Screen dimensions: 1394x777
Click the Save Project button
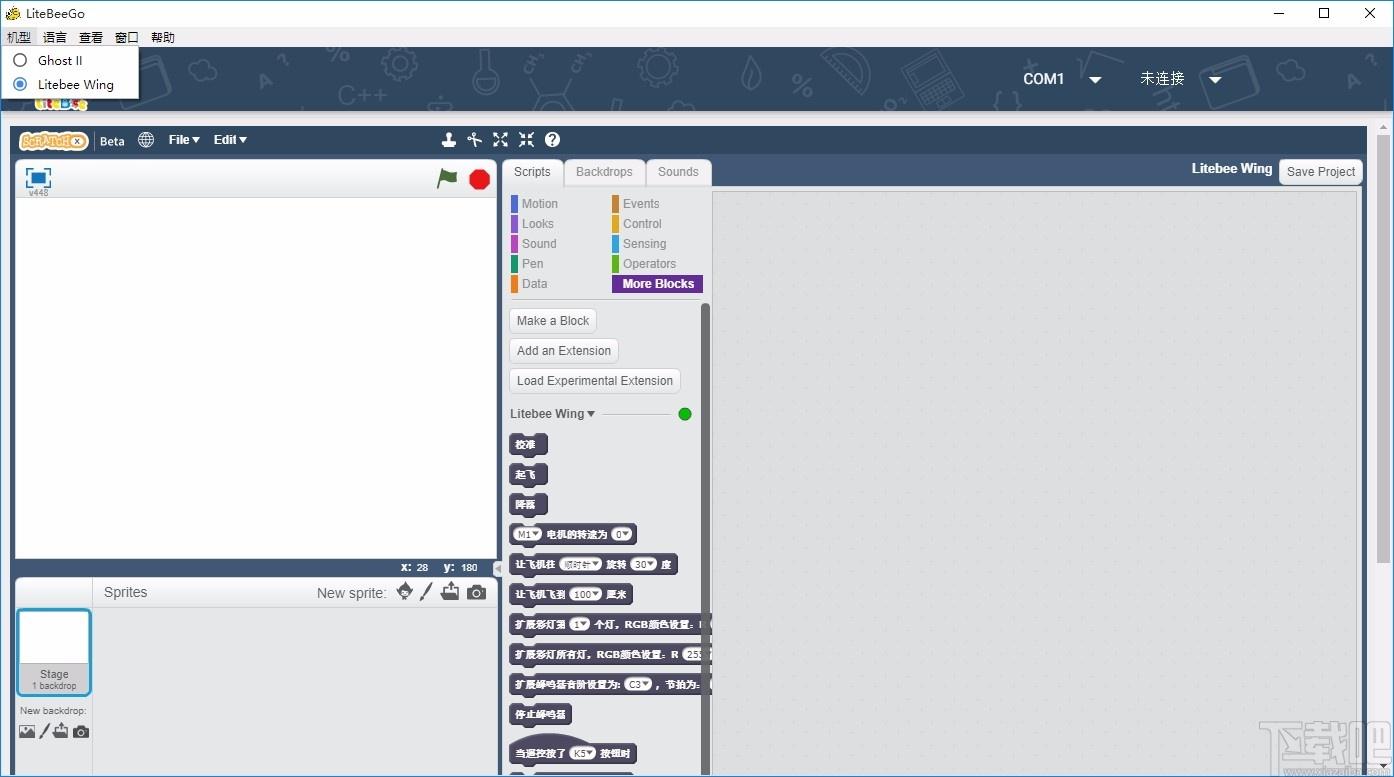tap(1321, 172)
